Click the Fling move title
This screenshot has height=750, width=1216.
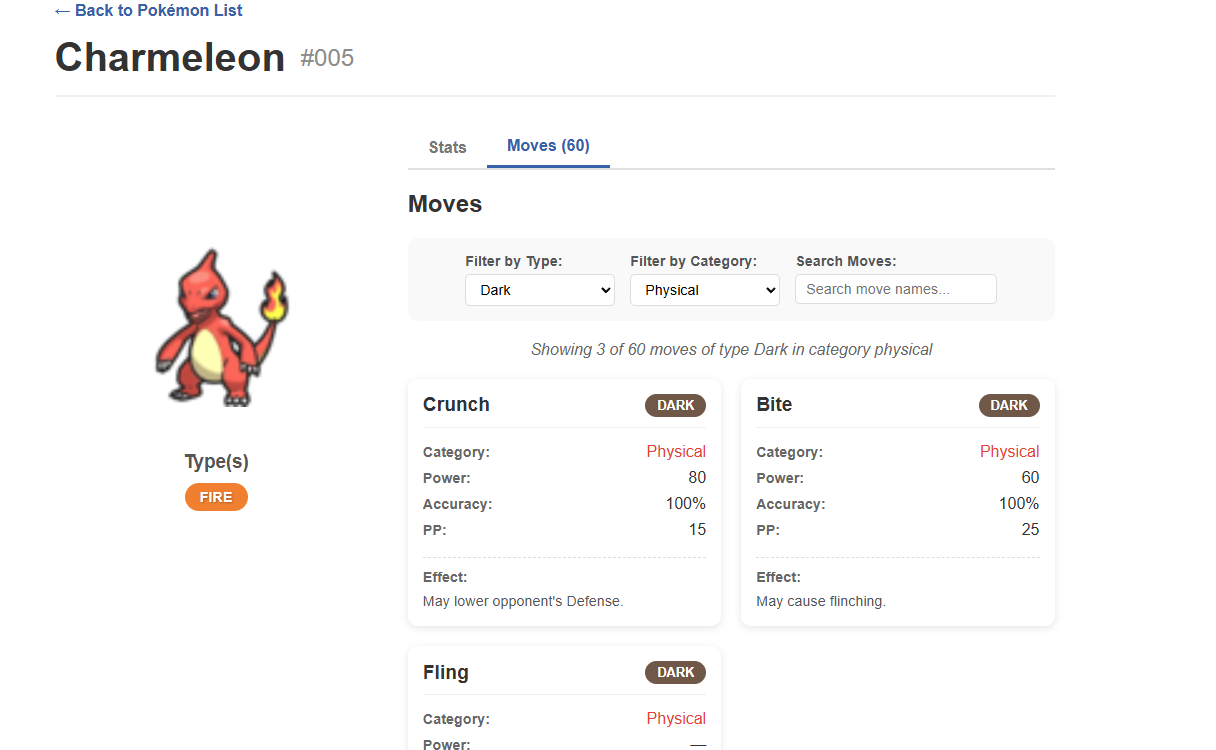(x=445, y=672)
